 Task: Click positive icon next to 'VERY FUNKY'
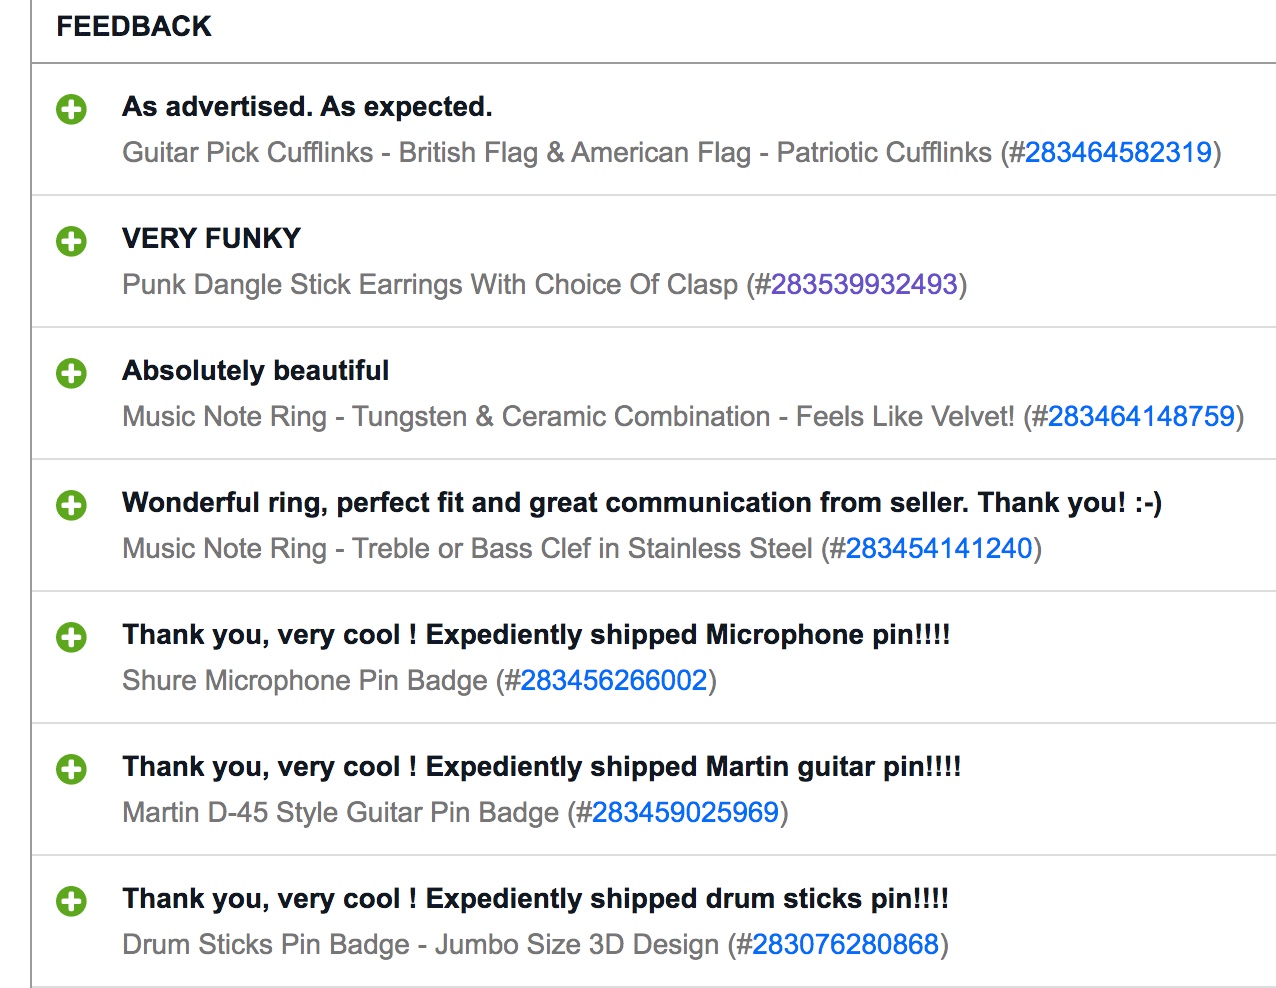tap(71, 241)
